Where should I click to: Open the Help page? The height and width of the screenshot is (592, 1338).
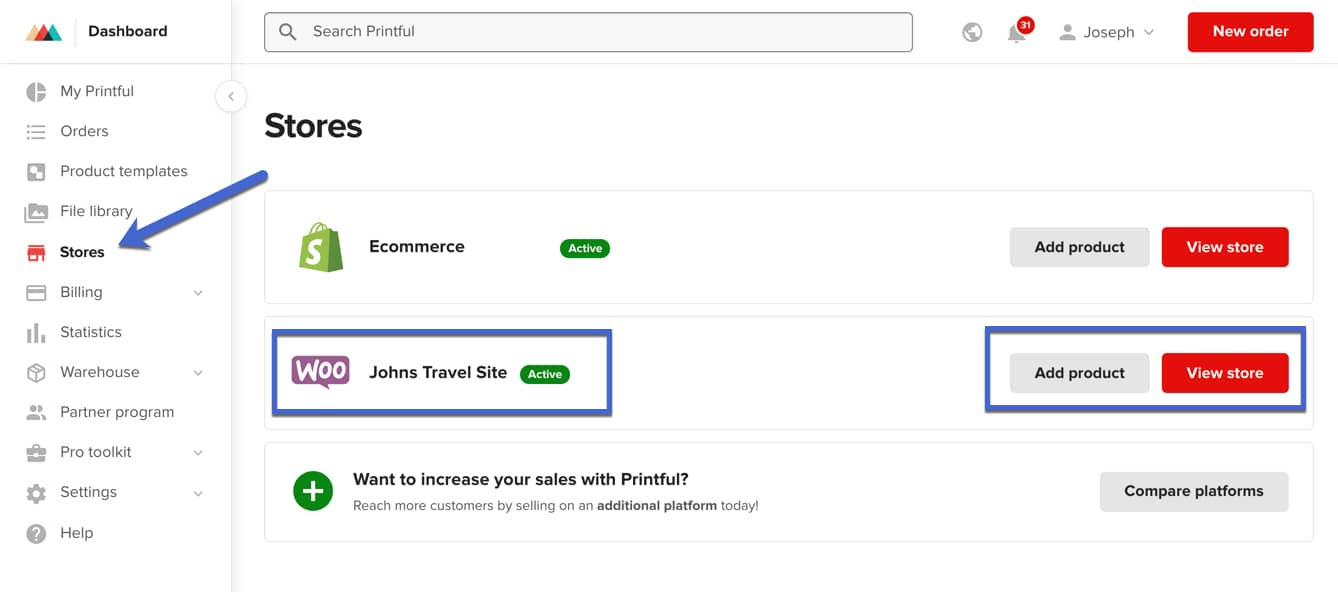click(76, 533)
